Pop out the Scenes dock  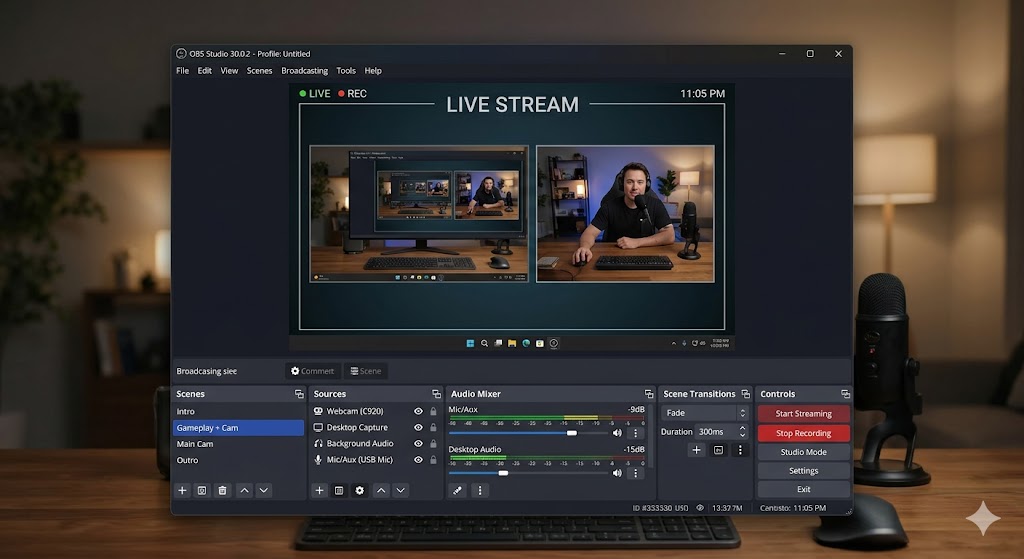299,394
